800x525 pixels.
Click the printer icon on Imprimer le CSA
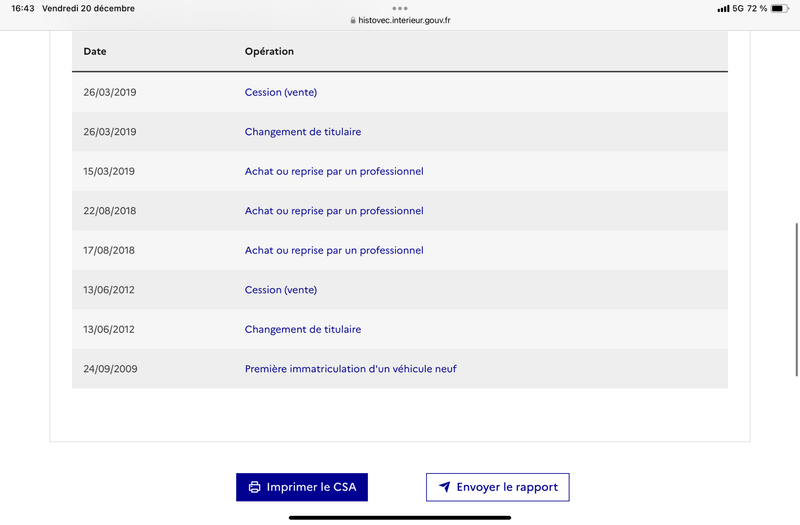tap(254, 487)
